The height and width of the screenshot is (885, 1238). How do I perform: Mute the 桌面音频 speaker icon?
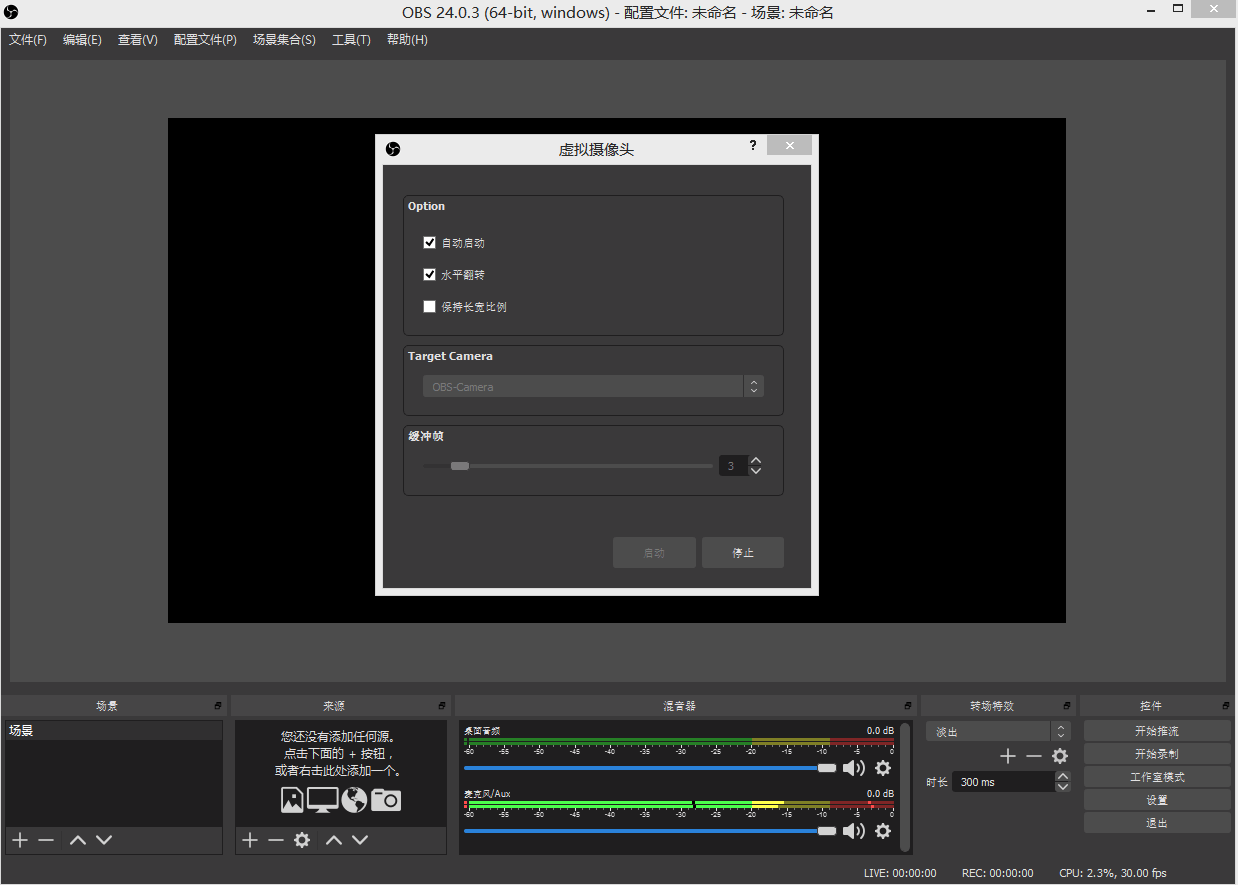(853, 768)
